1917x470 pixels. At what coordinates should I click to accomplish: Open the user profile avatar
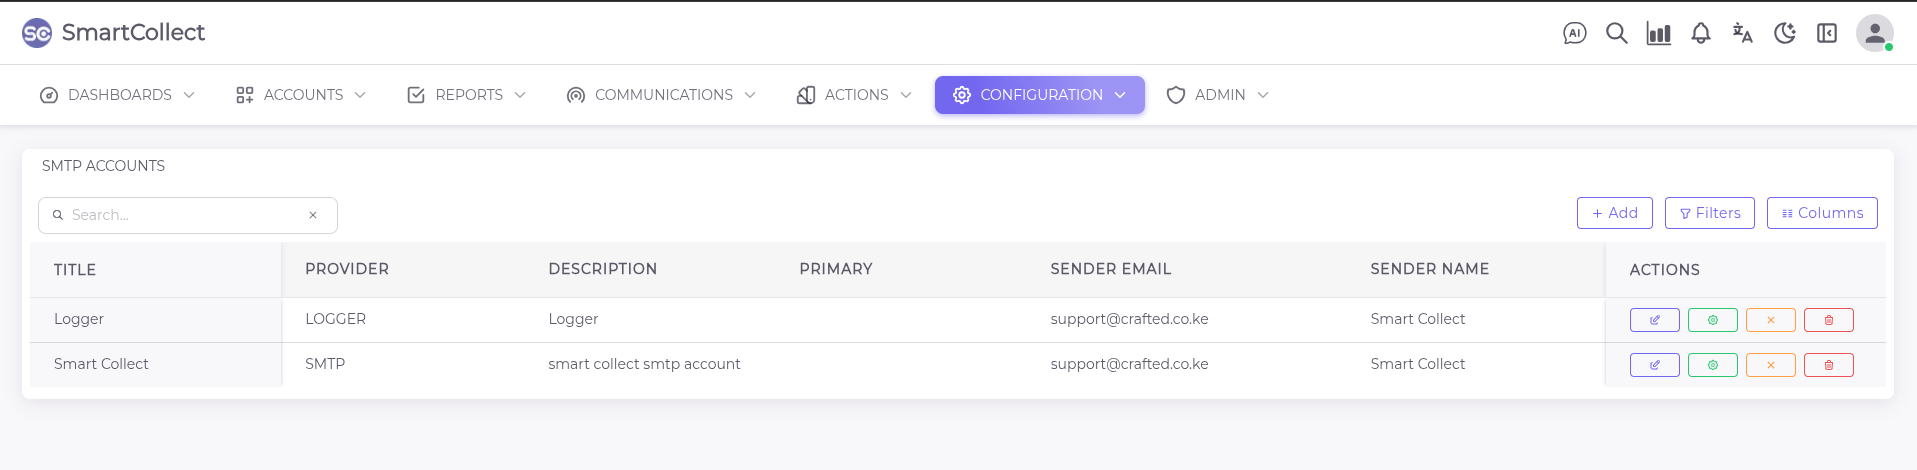1874,33
